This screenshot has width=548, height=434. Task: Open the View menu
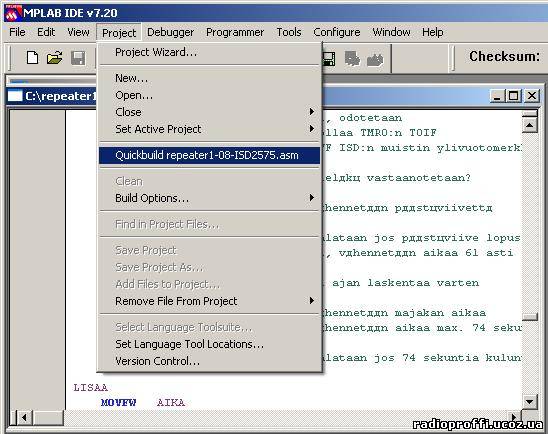pos(78,32)
